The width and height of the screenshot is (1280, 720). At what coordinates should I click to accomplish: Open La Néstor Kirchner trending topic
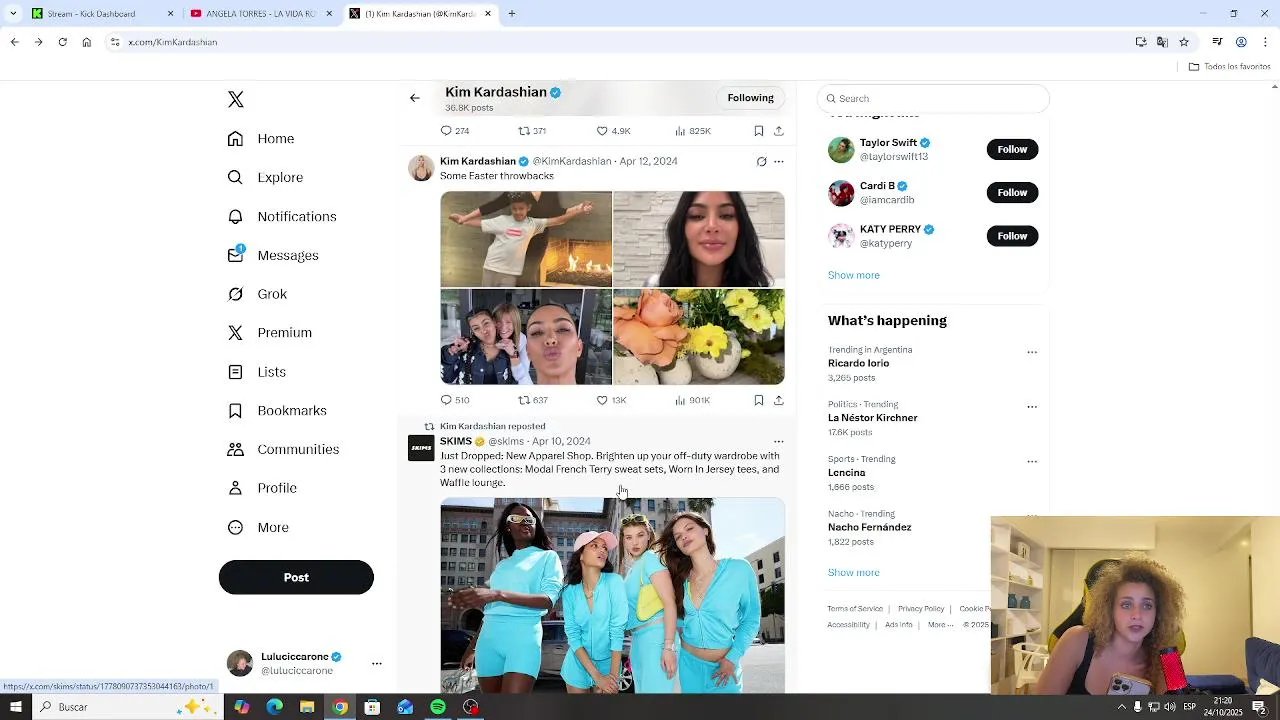tap(872, 418)
